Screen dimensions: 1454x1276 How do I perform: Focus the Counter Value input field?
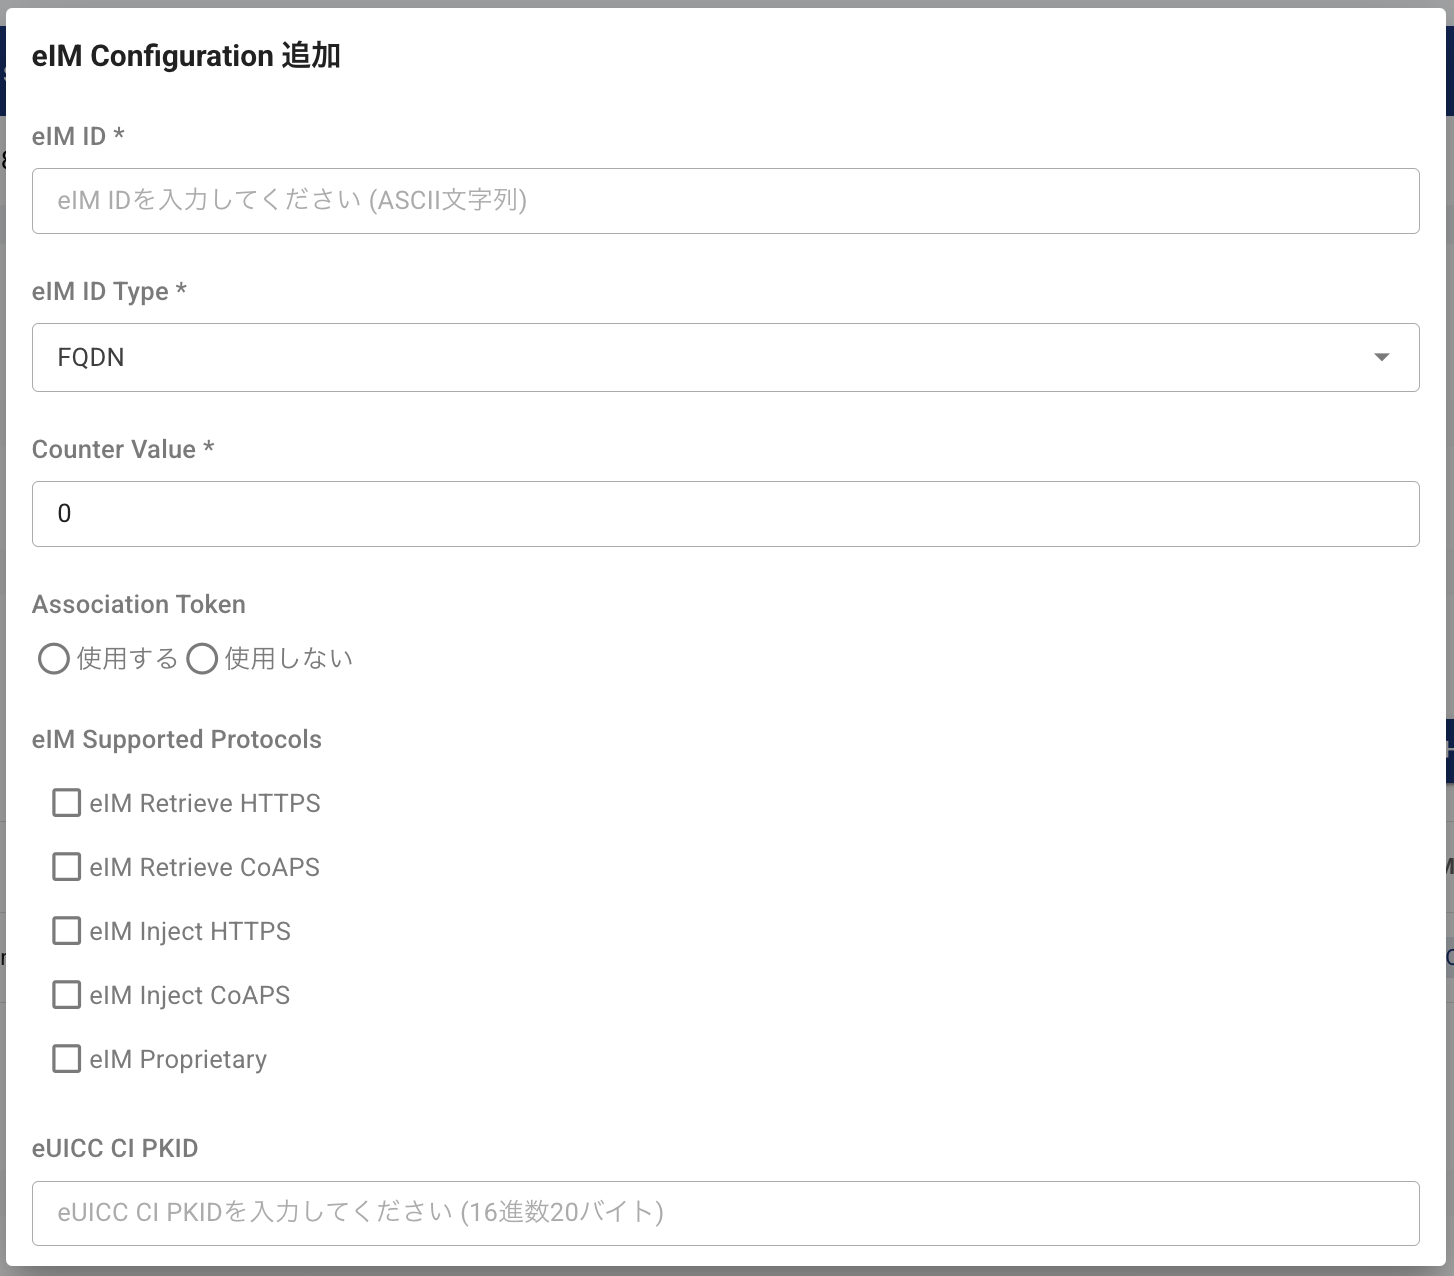[x=725, y=514]
